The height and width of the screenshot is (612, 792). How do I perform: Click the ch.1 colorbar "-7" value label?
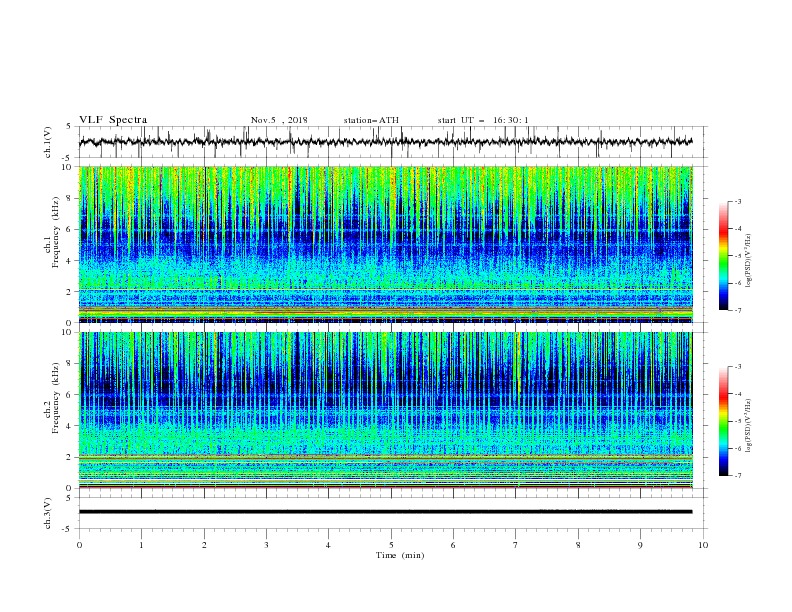(x=737, y=310)
